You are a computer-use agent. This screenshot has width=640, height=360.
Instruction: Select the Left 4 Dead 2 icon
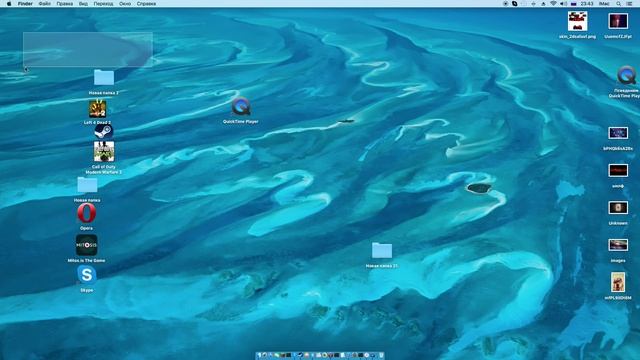pos(98,109)
